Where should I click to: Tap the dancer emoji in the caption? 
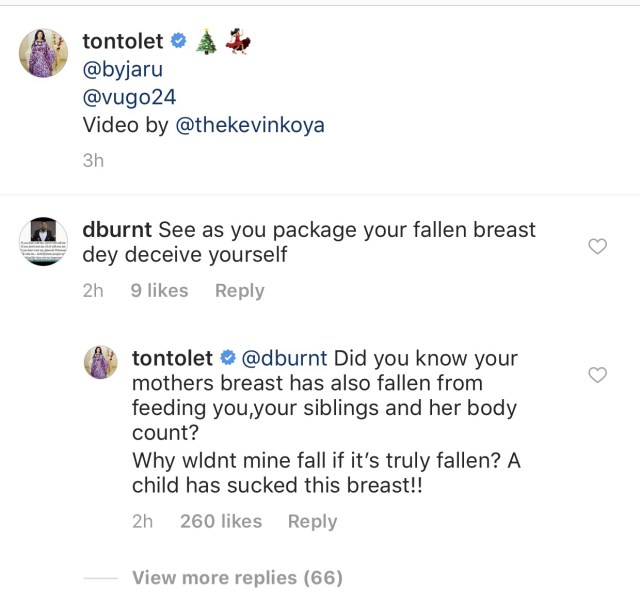coord(238,42)
